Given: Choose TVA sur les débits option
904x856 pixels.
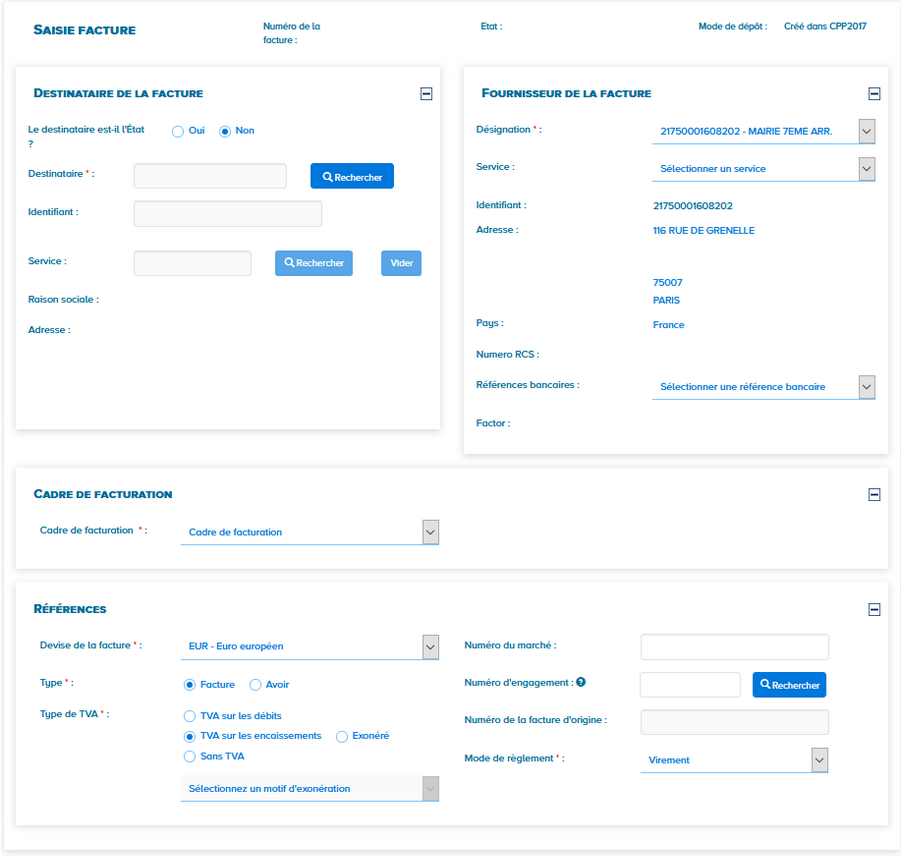Looking at the screenshot, I should pos(190,716).
